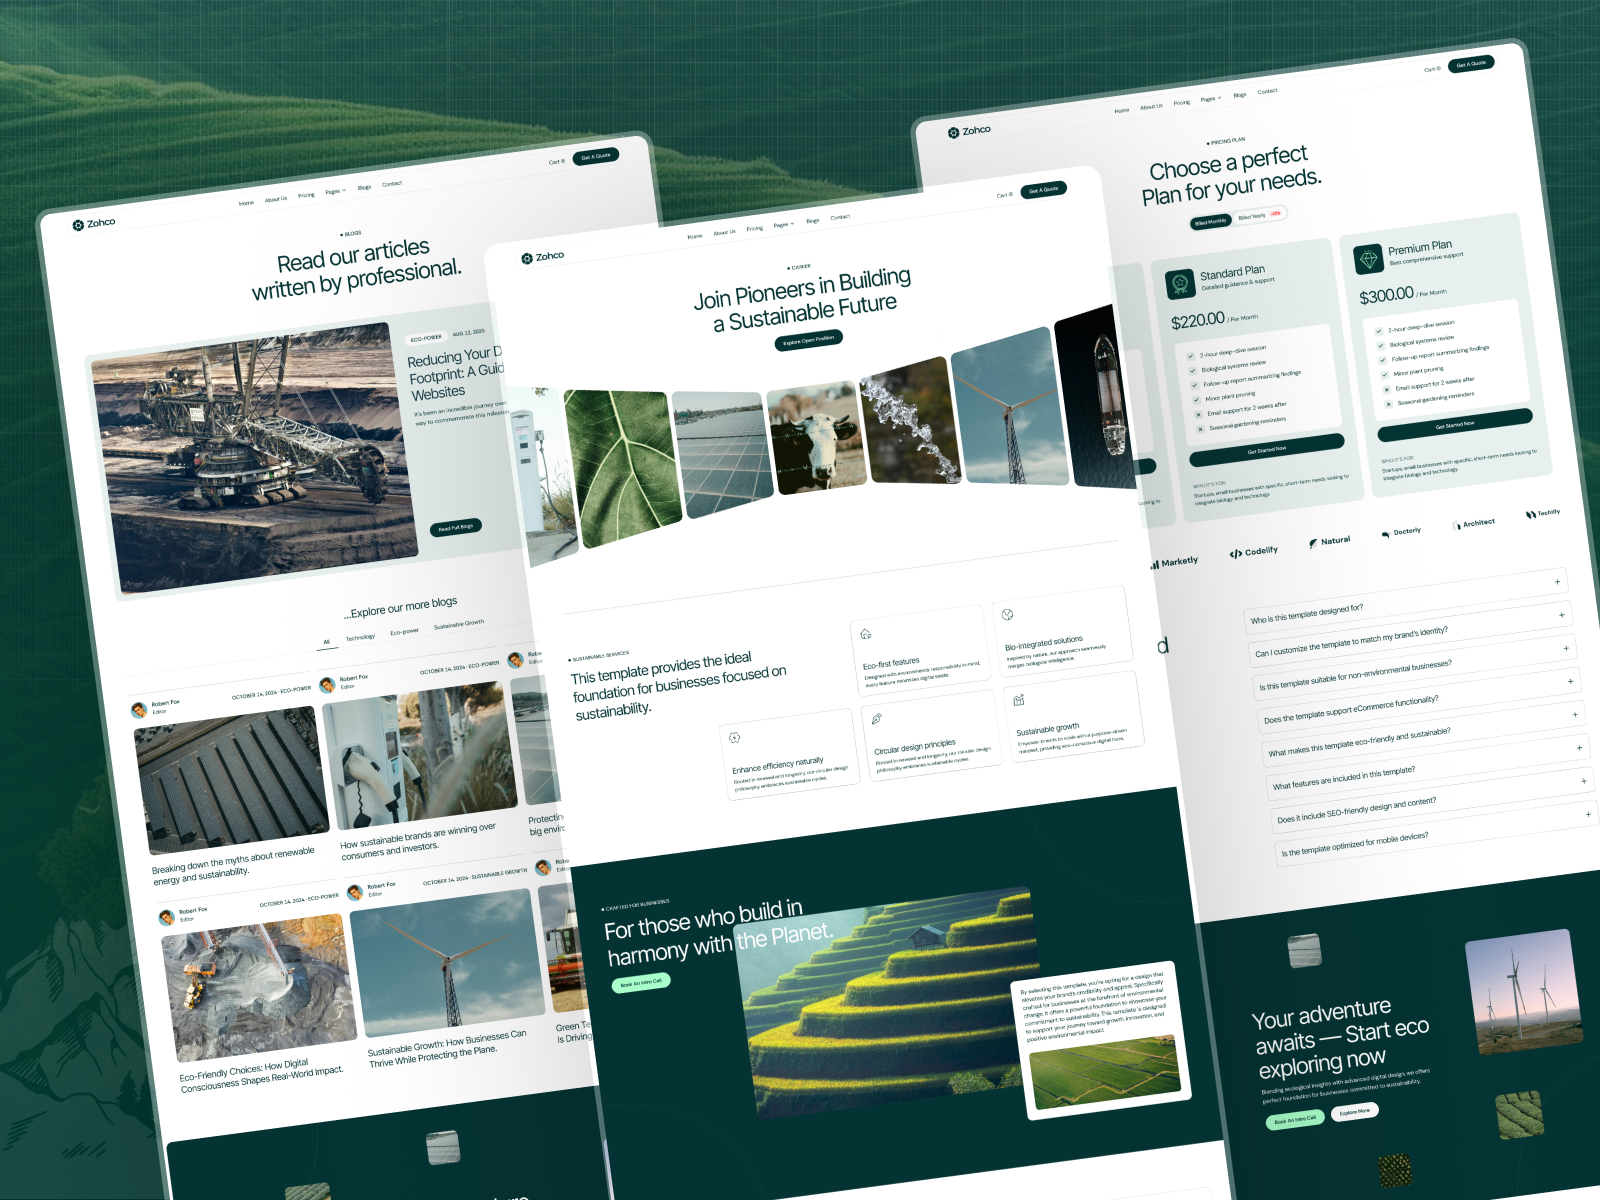1600x1200 pixels.
Task: Select the Sustainable Growth blog filter tab
Action: (459, 624)
